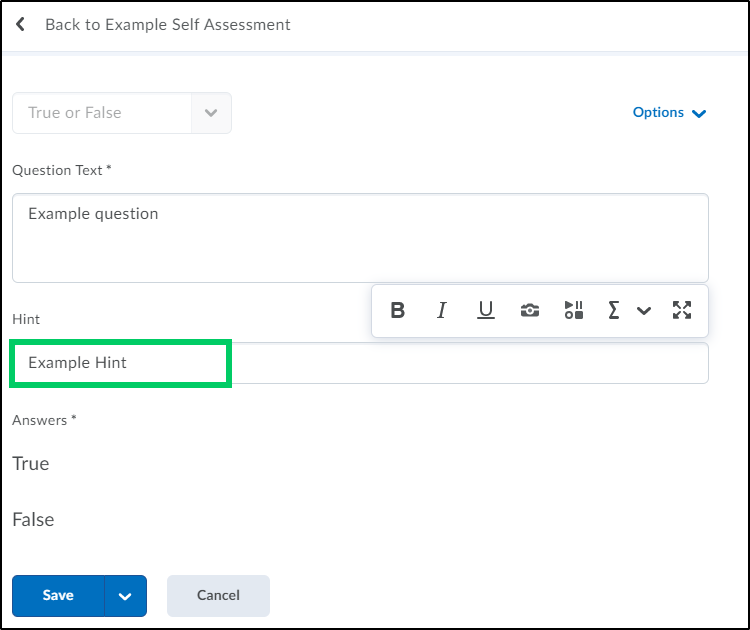This screenshot has height=630, width=750.
Task: Toggle Underline formatting icon
Action: point(485,310)
